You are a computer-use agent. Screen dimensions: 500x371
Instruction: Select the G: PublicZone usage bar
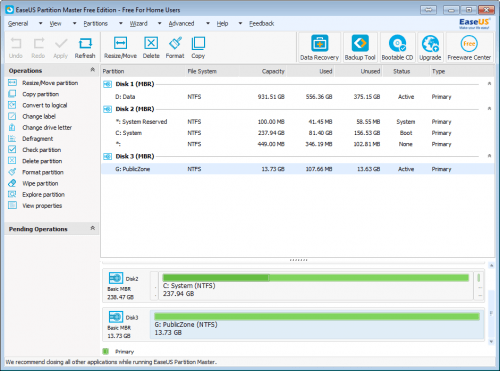coord(317,316)
